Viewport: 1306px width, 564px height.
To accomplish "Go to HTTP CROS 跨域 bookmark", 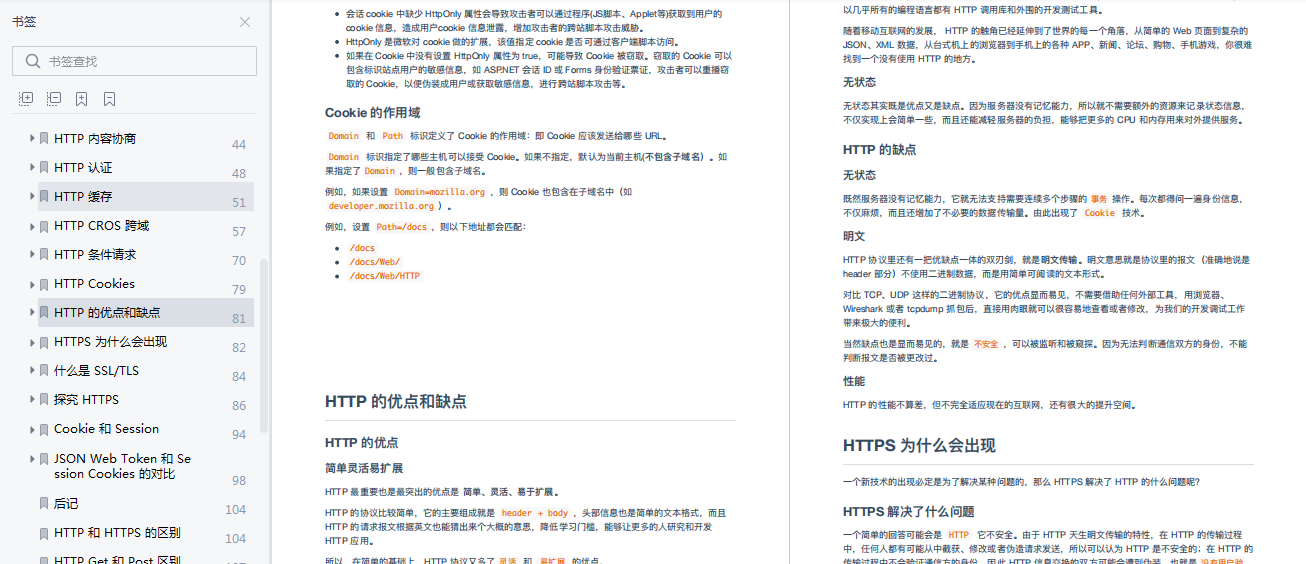I will point(101,225).
